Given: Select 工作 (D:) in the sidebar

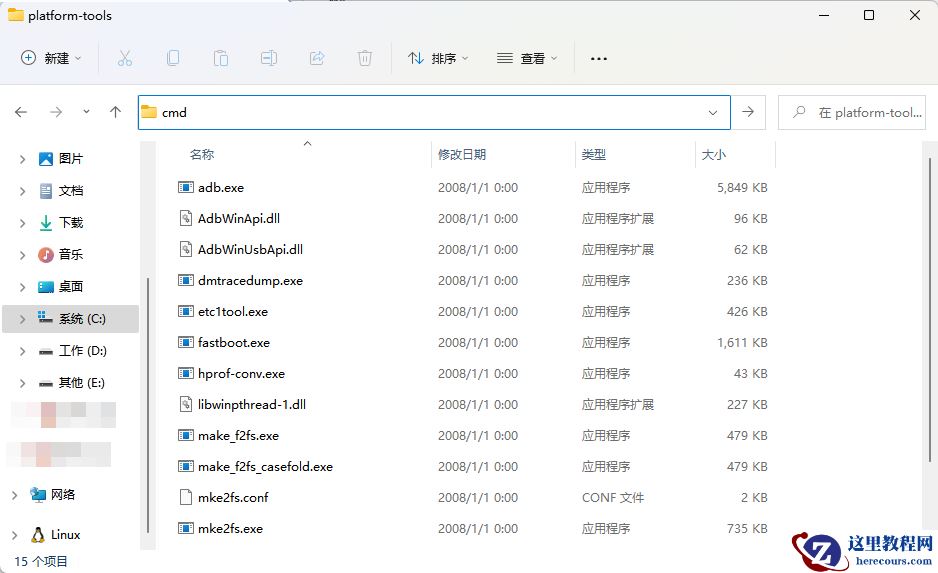Looking at the screenshot, I should 71,350.
